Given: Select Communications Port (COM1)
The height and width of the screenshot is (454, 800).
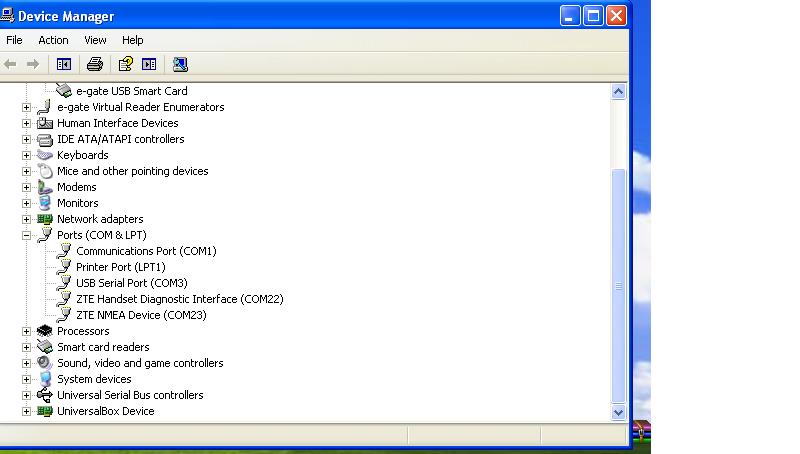Looking at the screenshot, I should (x=146, y=251).
